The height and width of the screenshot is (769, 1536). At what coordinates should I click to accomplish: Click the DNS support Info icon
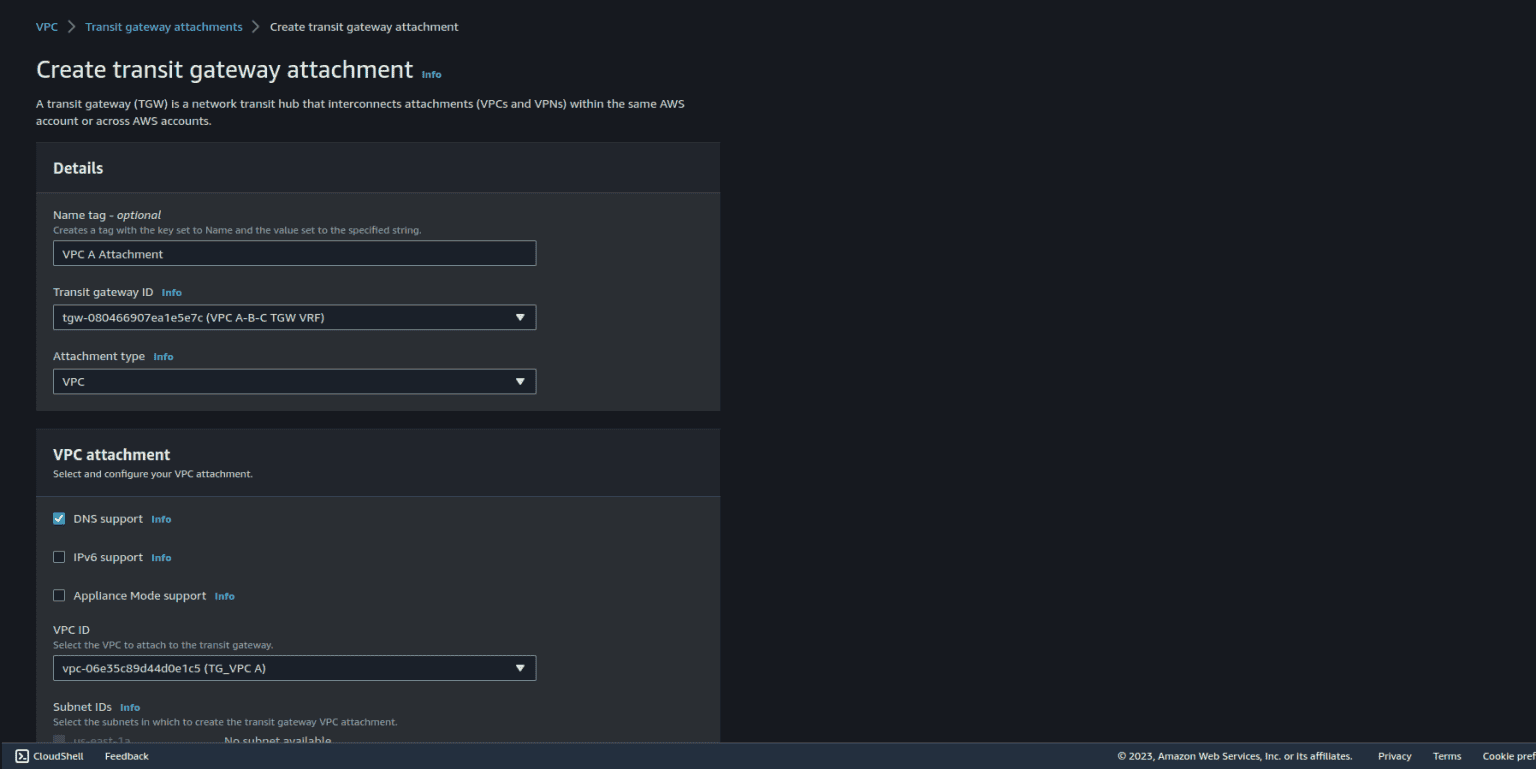click(161, 519)
